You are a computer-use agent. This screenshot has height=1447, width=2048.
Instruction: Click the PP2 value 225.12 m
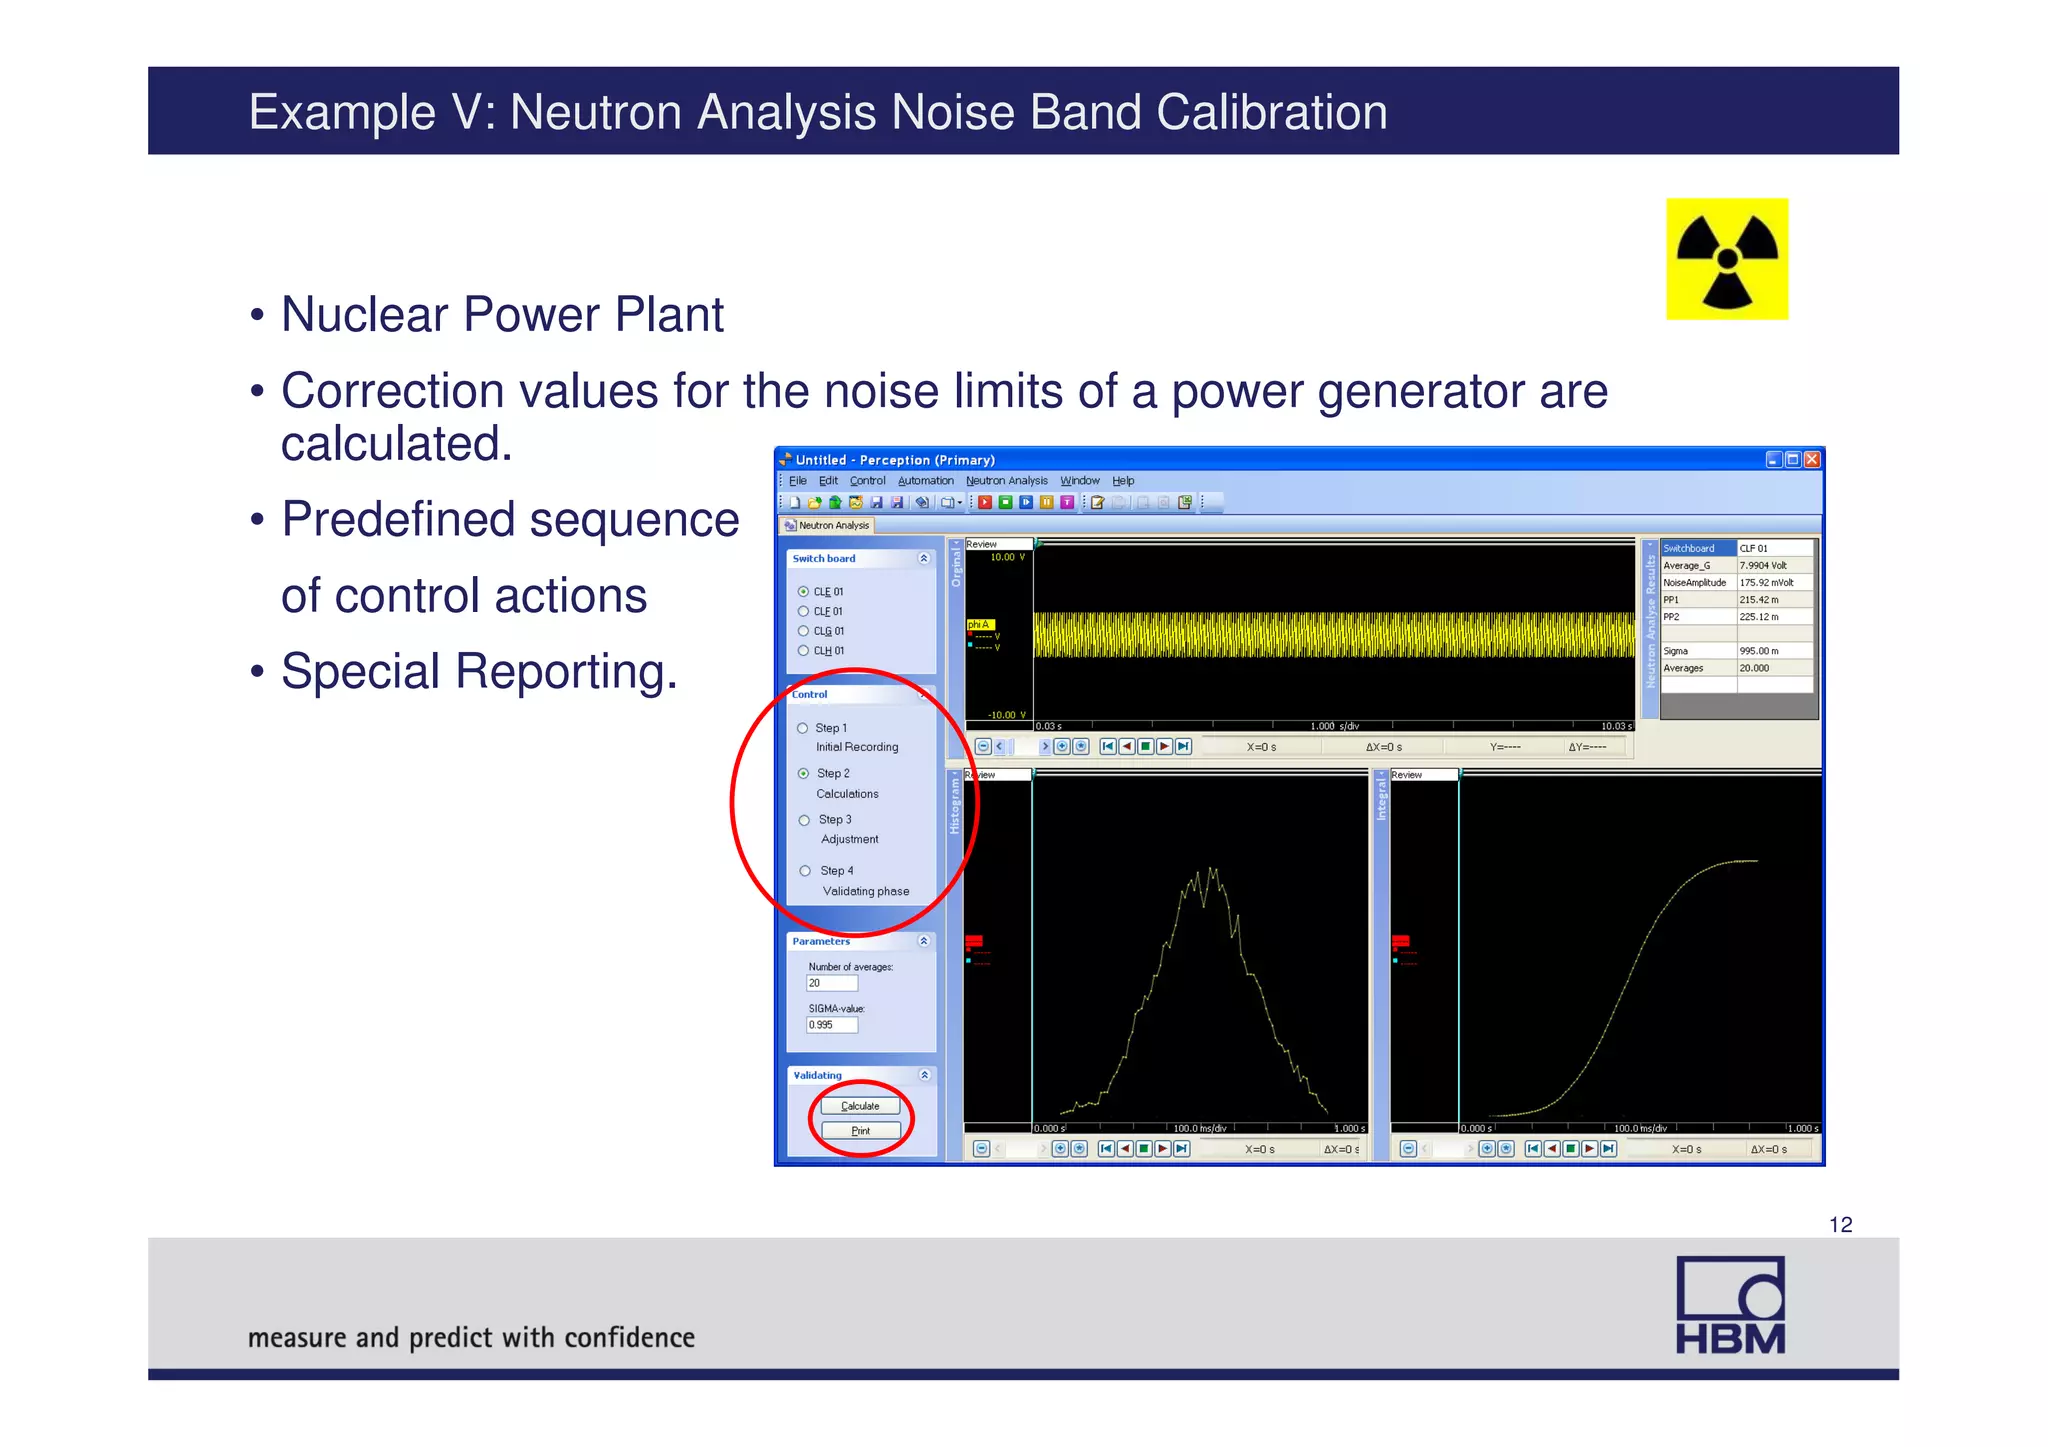click(1775, 617)
